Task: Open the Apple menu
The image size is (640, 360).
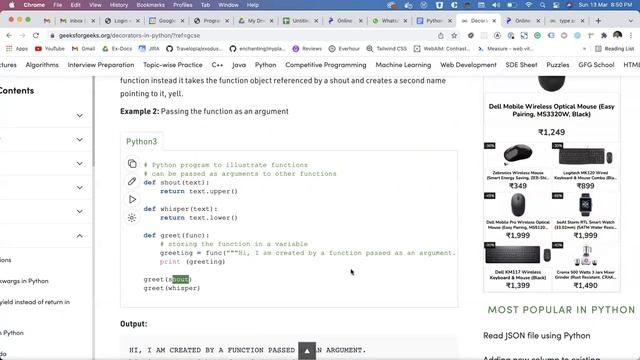Action: (12, 5)
